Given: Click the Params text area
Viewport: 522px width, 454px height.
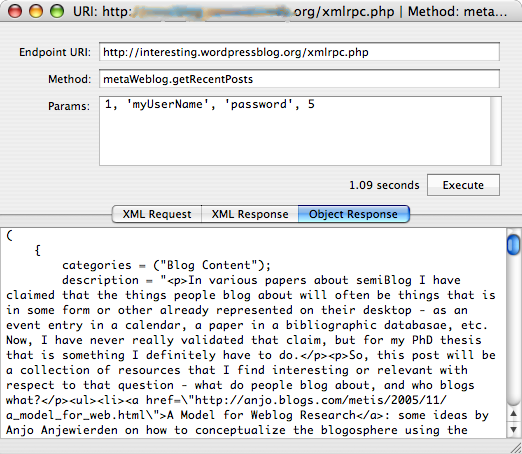Looking at the screenshot, I should (x=295, y=131).
